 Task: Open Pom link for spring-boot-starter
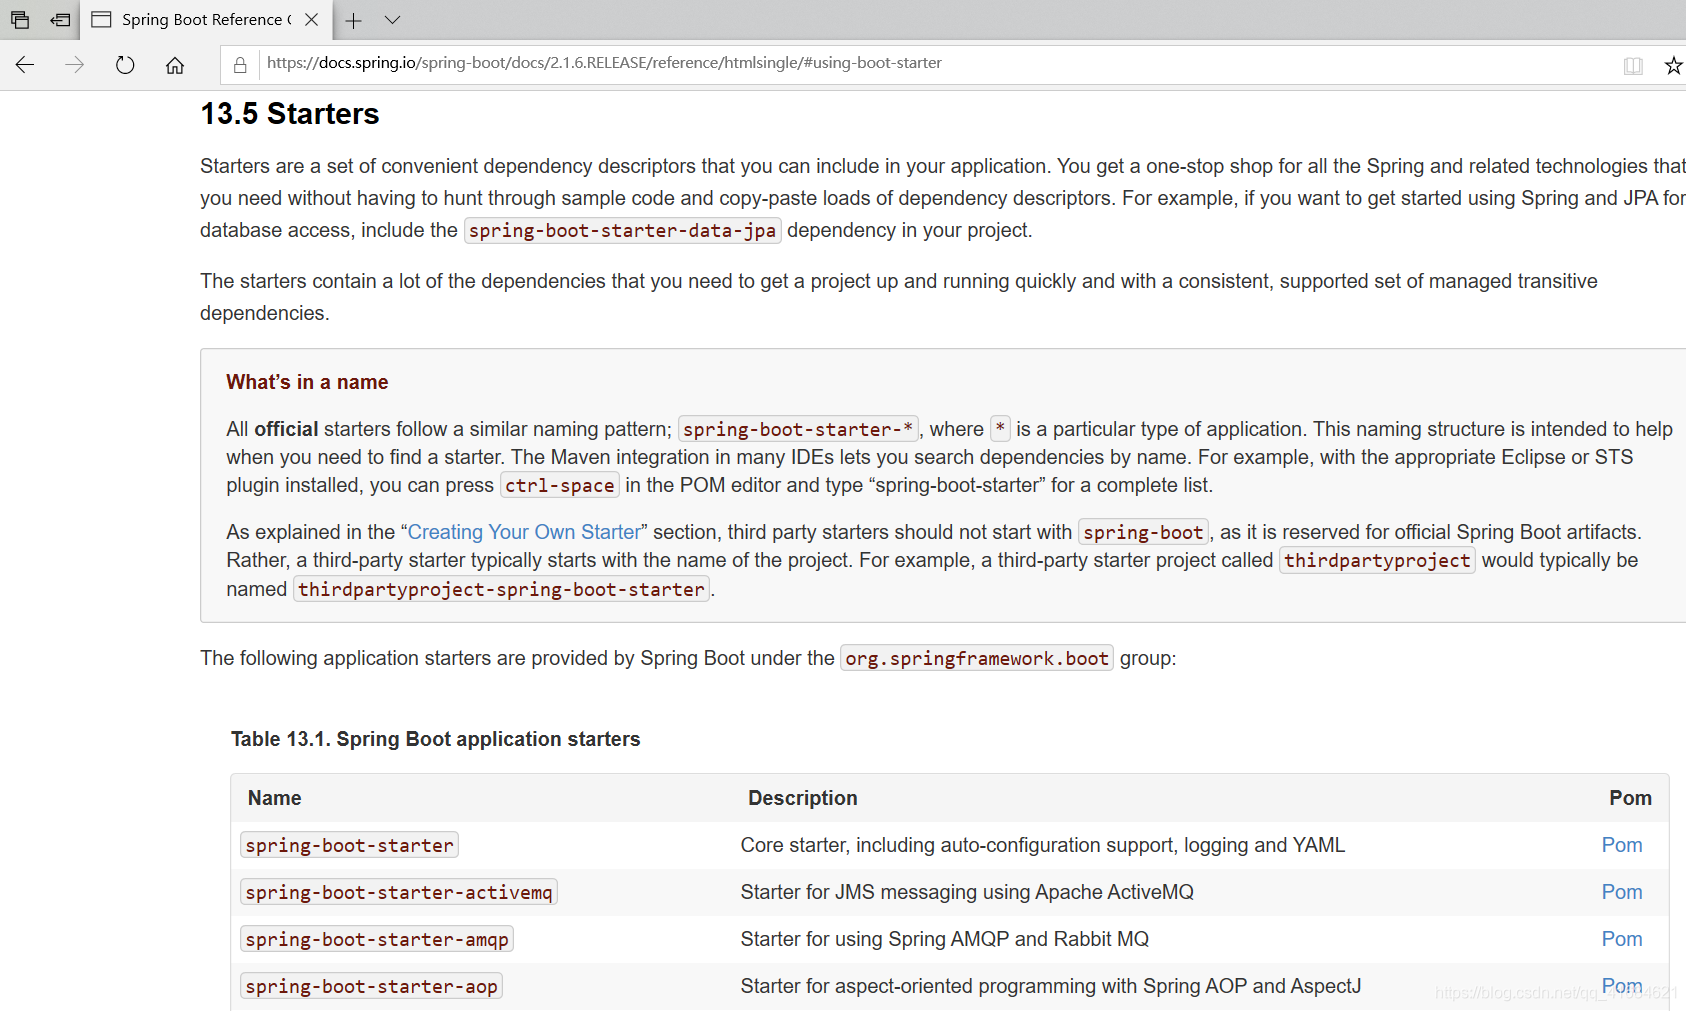pyautogui.click(x=1622, y=845)
